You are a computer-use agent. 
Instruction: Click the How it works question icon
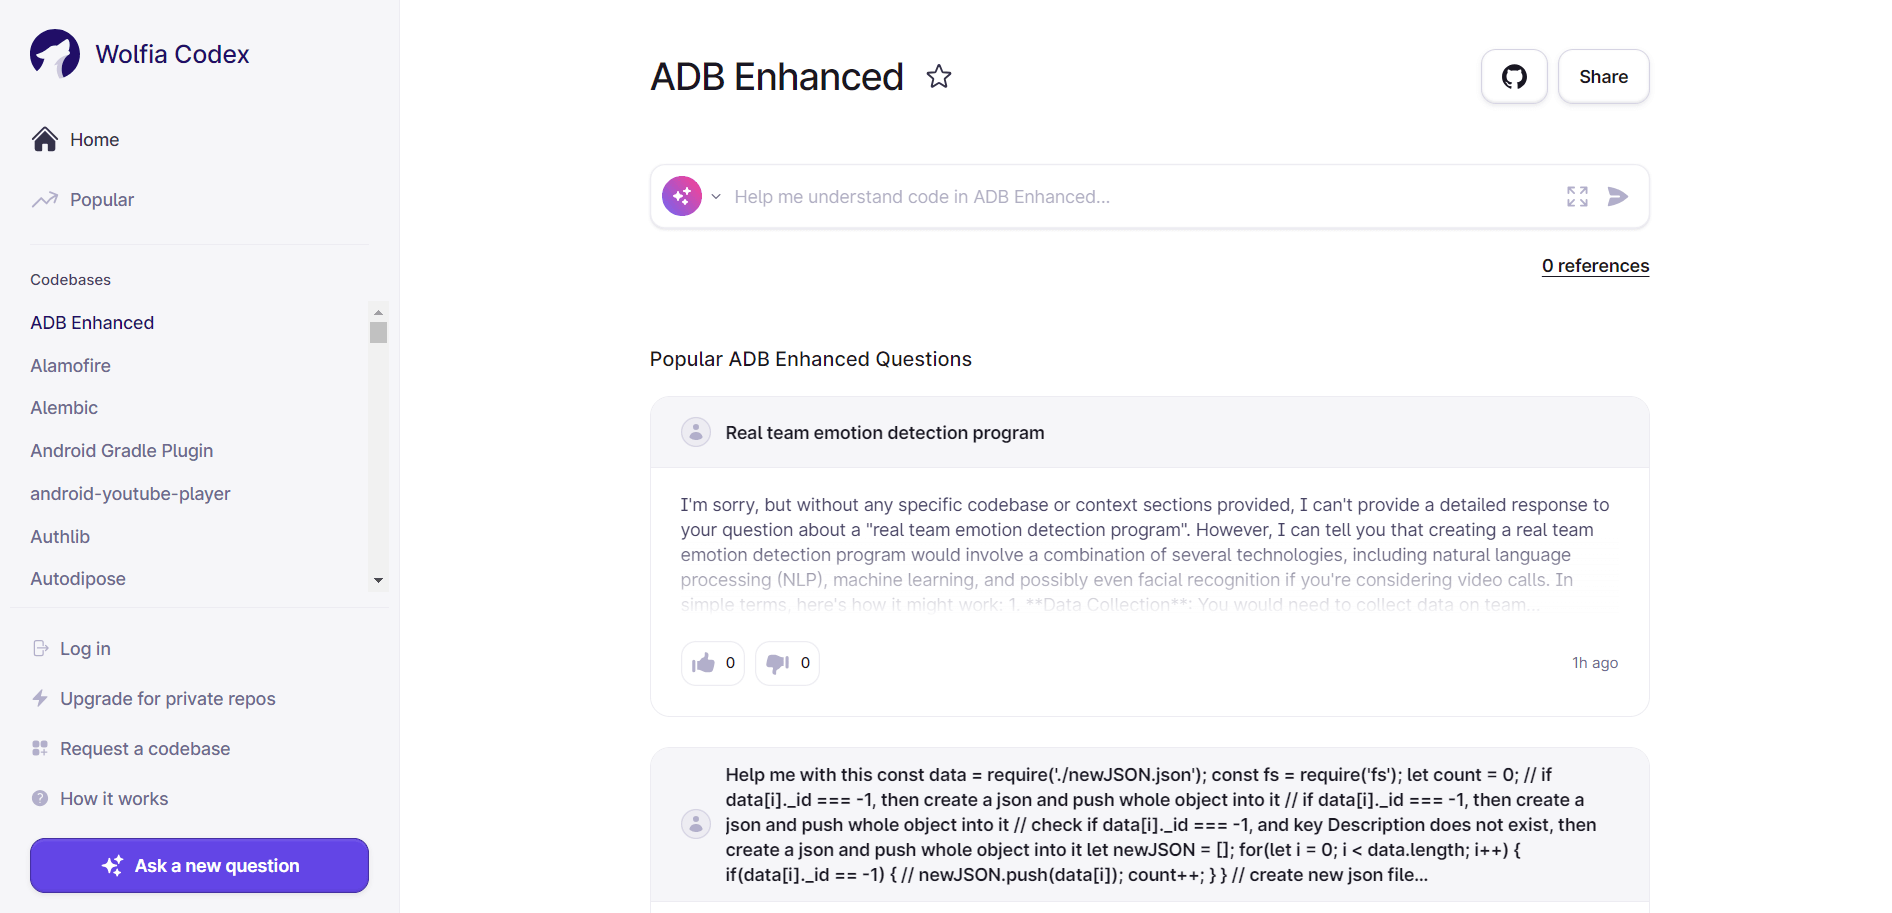tap(40, 799)
